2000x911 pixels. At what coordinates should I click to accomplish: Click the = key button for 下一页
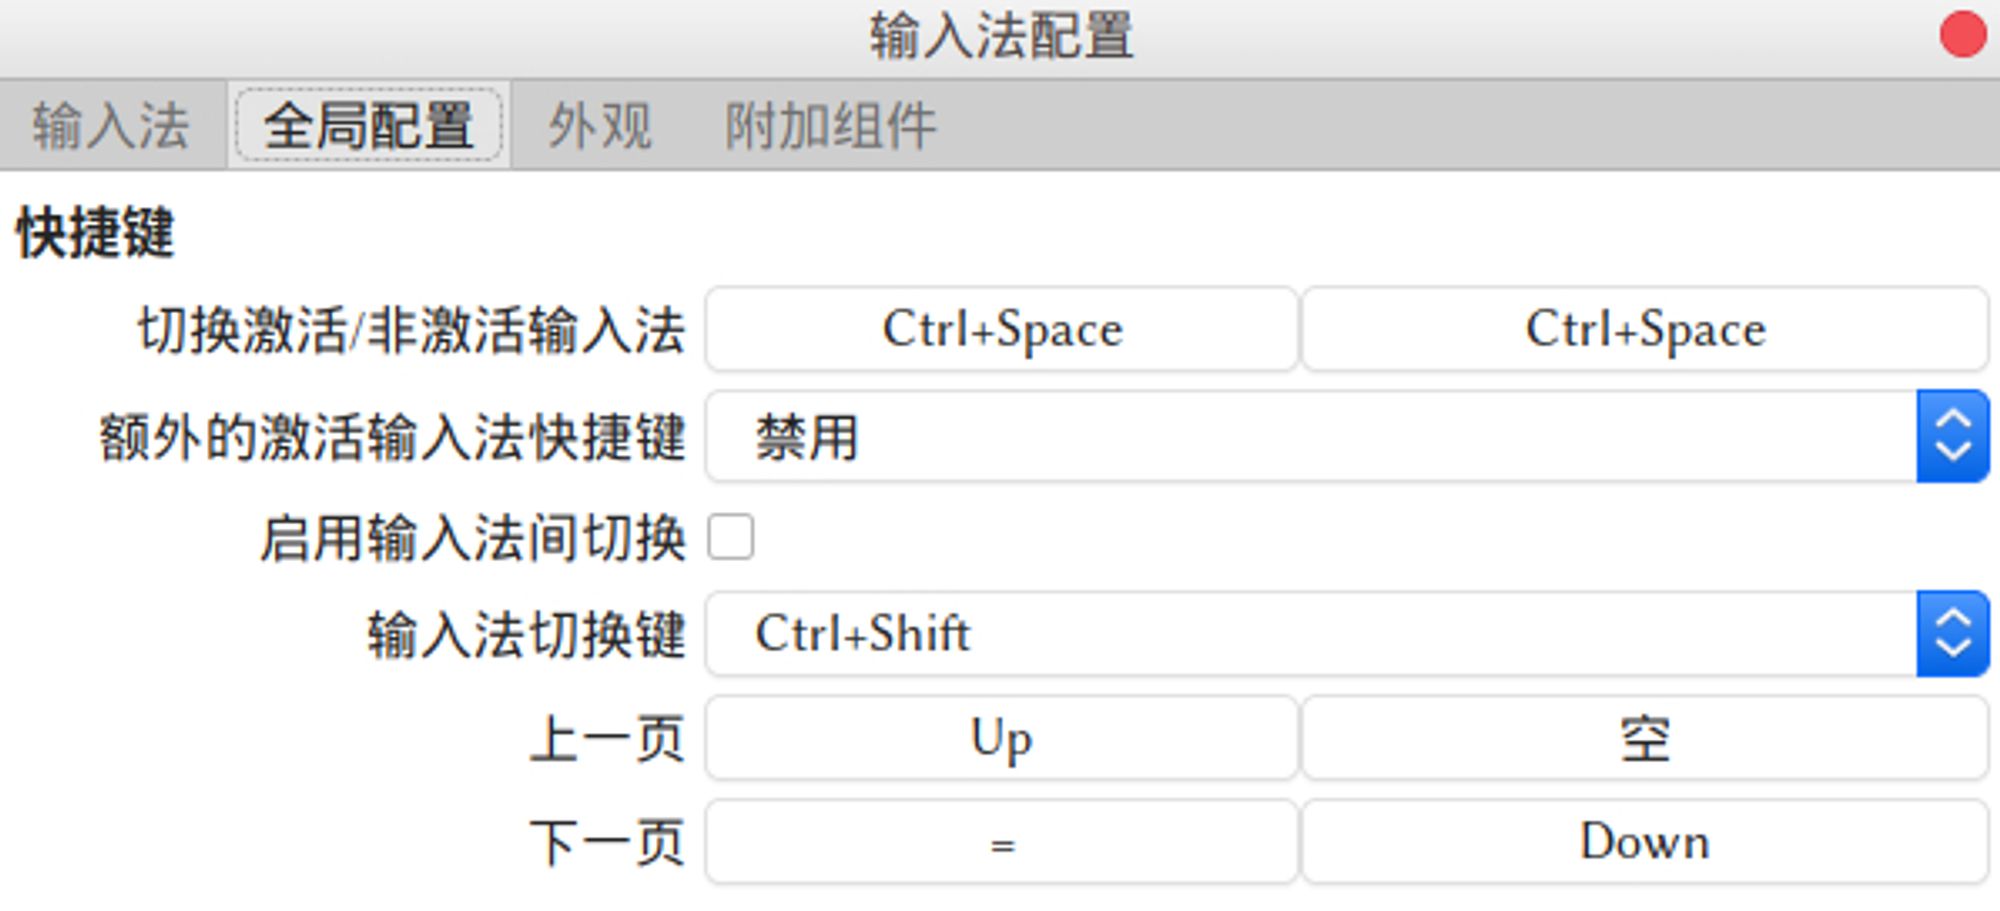1002,842
